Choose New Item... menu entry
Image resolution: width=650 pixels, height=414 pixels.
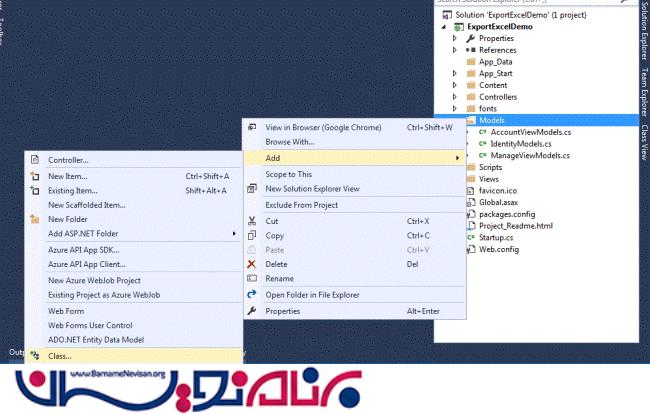pyautogui.click(x=133, y=176)
